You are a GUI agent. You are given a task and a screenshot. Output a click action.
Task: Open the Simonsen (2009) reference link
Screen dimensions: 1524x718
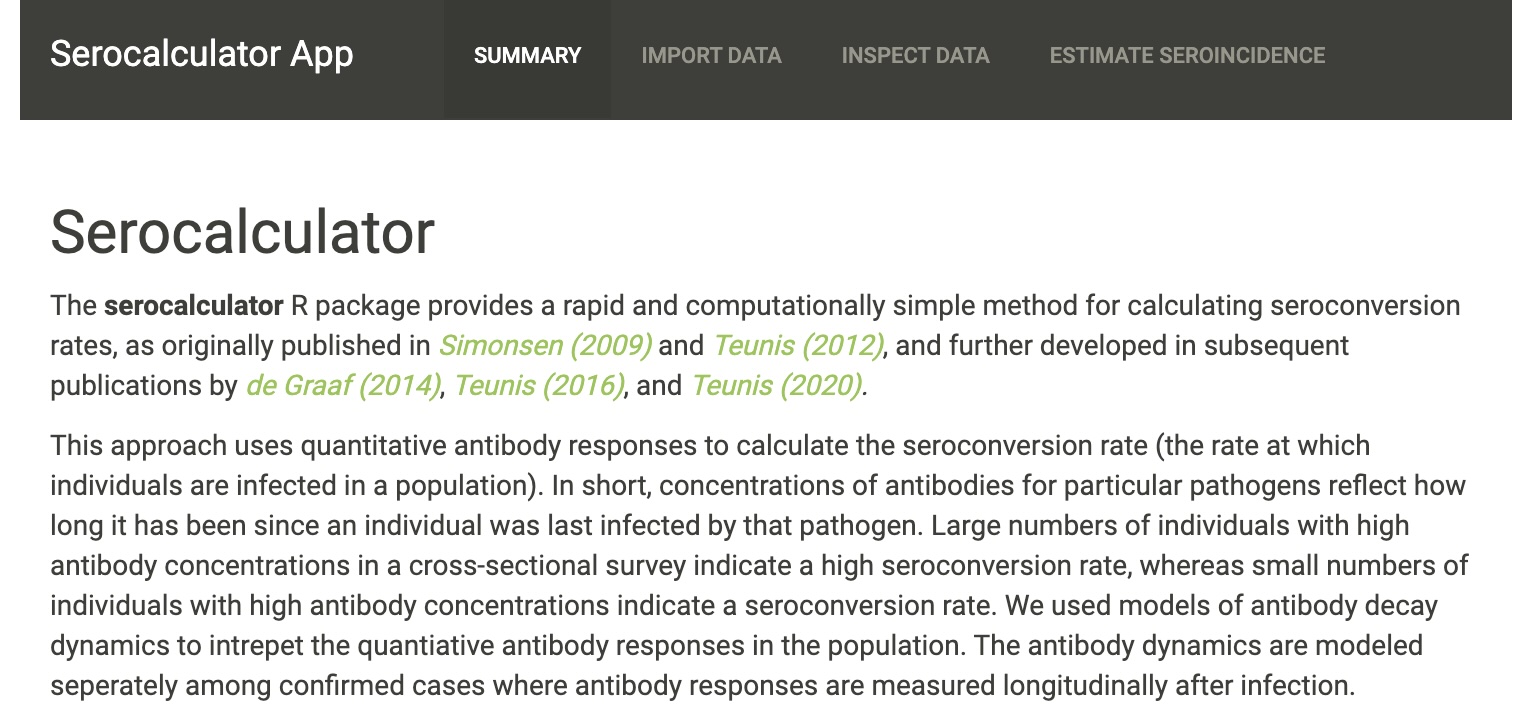pyautogui.click(x=545, y=346)
